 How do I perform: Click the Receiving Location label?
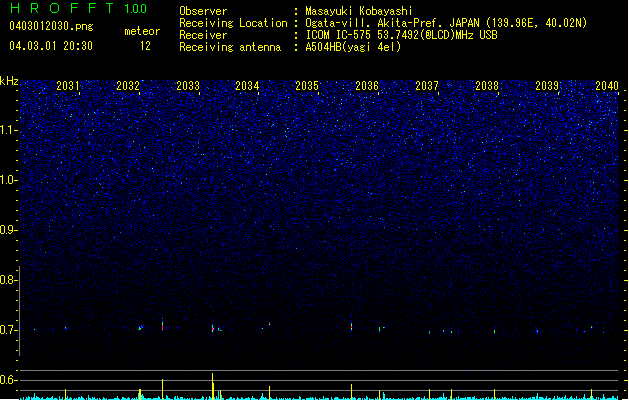233,23
